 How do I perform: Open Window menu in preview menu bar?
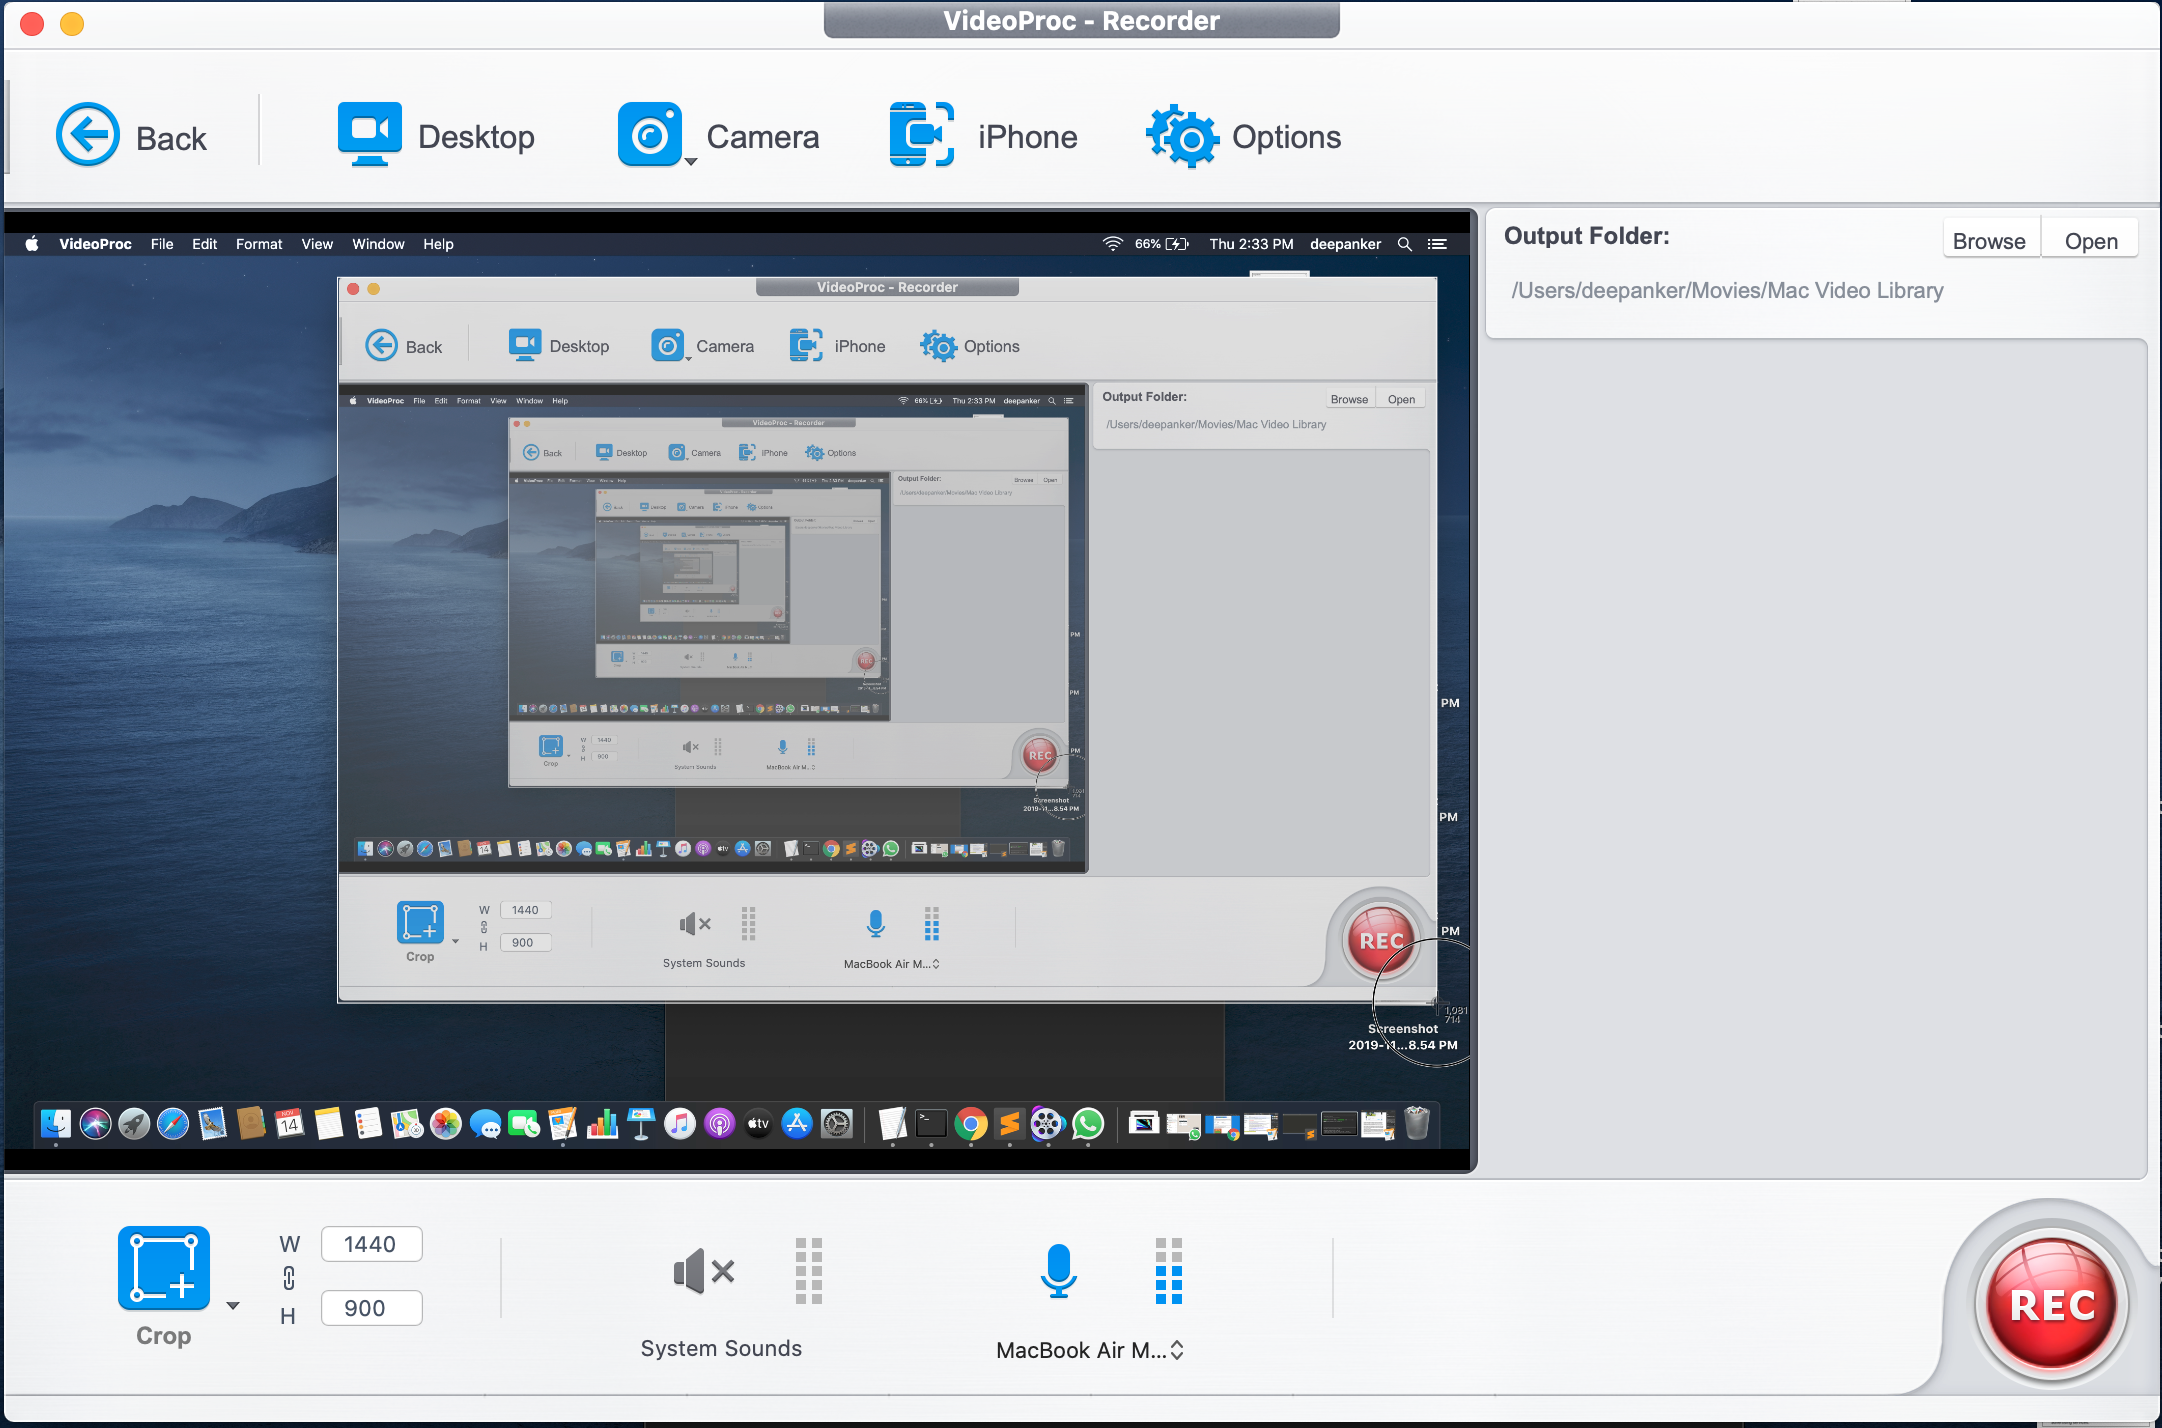tap(378, 244)
